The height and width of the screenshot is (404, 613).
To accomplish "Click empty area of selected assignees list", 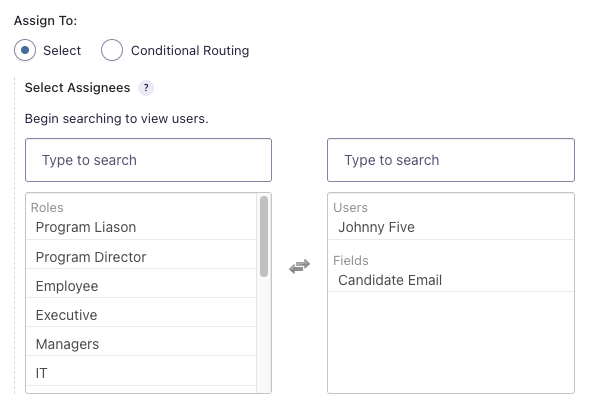I will (x=450, y=345).
